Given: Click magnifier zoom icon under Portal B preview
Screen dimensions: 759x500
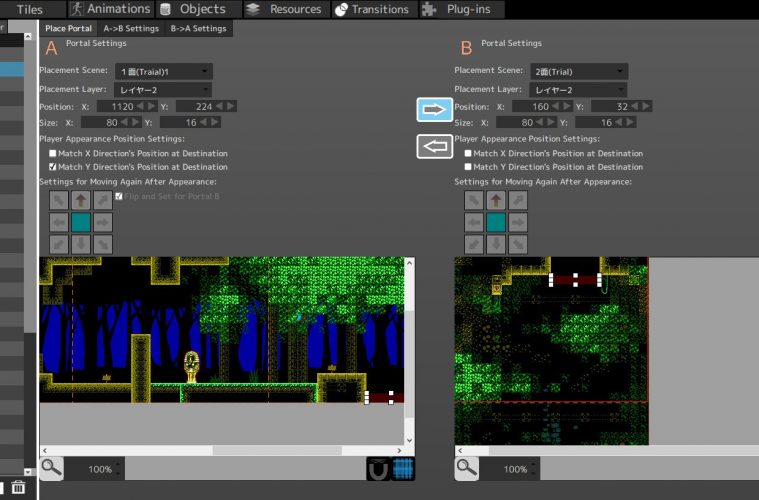Looking at the screenshot, I should tap(467, 468).
